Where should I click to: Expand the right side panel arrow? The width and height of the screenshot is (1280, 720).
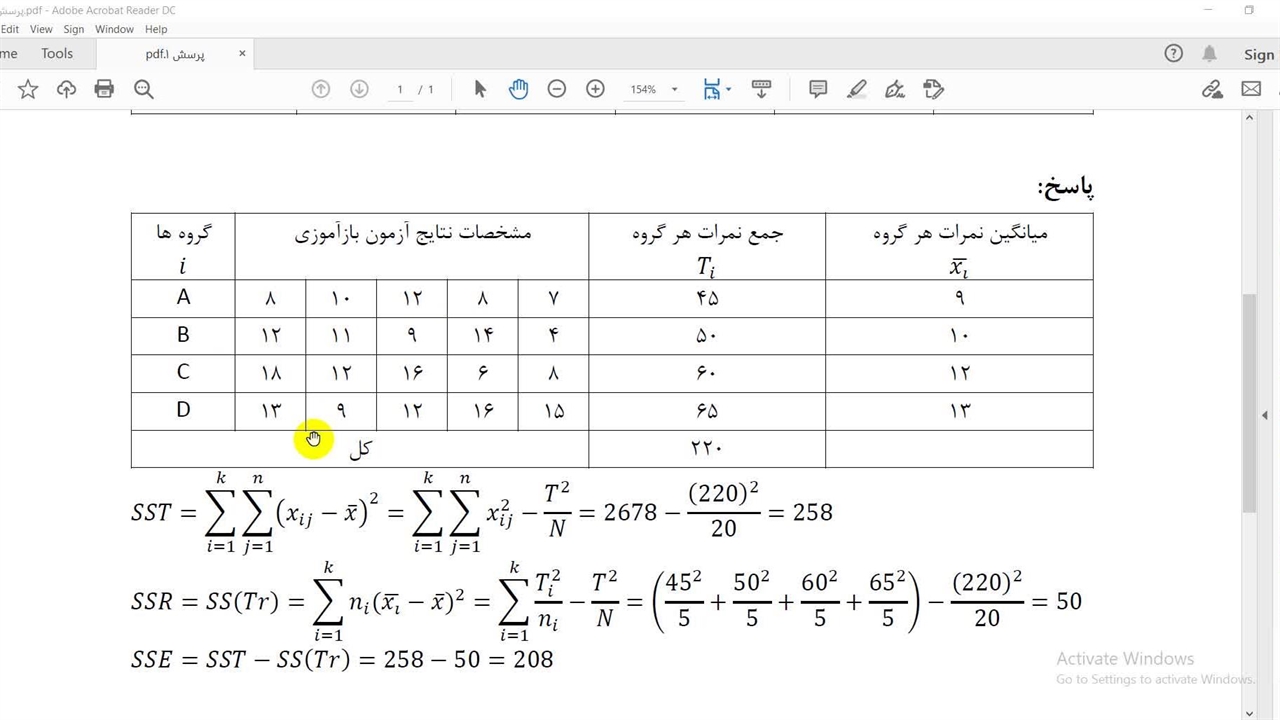[1265, 415]
